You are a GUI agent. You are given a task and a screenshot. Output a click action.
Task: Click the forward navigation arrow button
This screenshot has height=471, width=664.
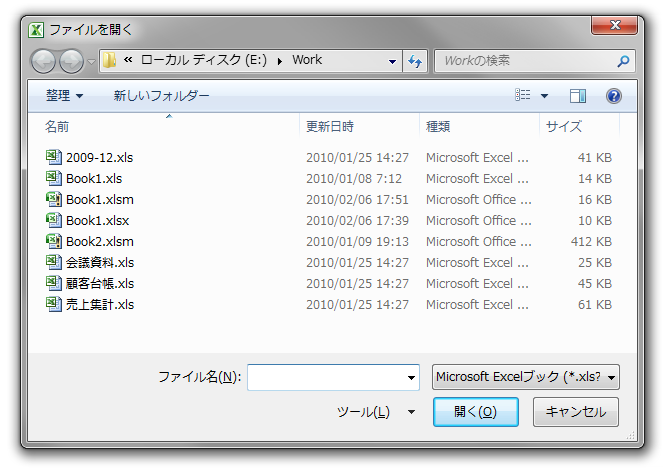tap(71, 61)
